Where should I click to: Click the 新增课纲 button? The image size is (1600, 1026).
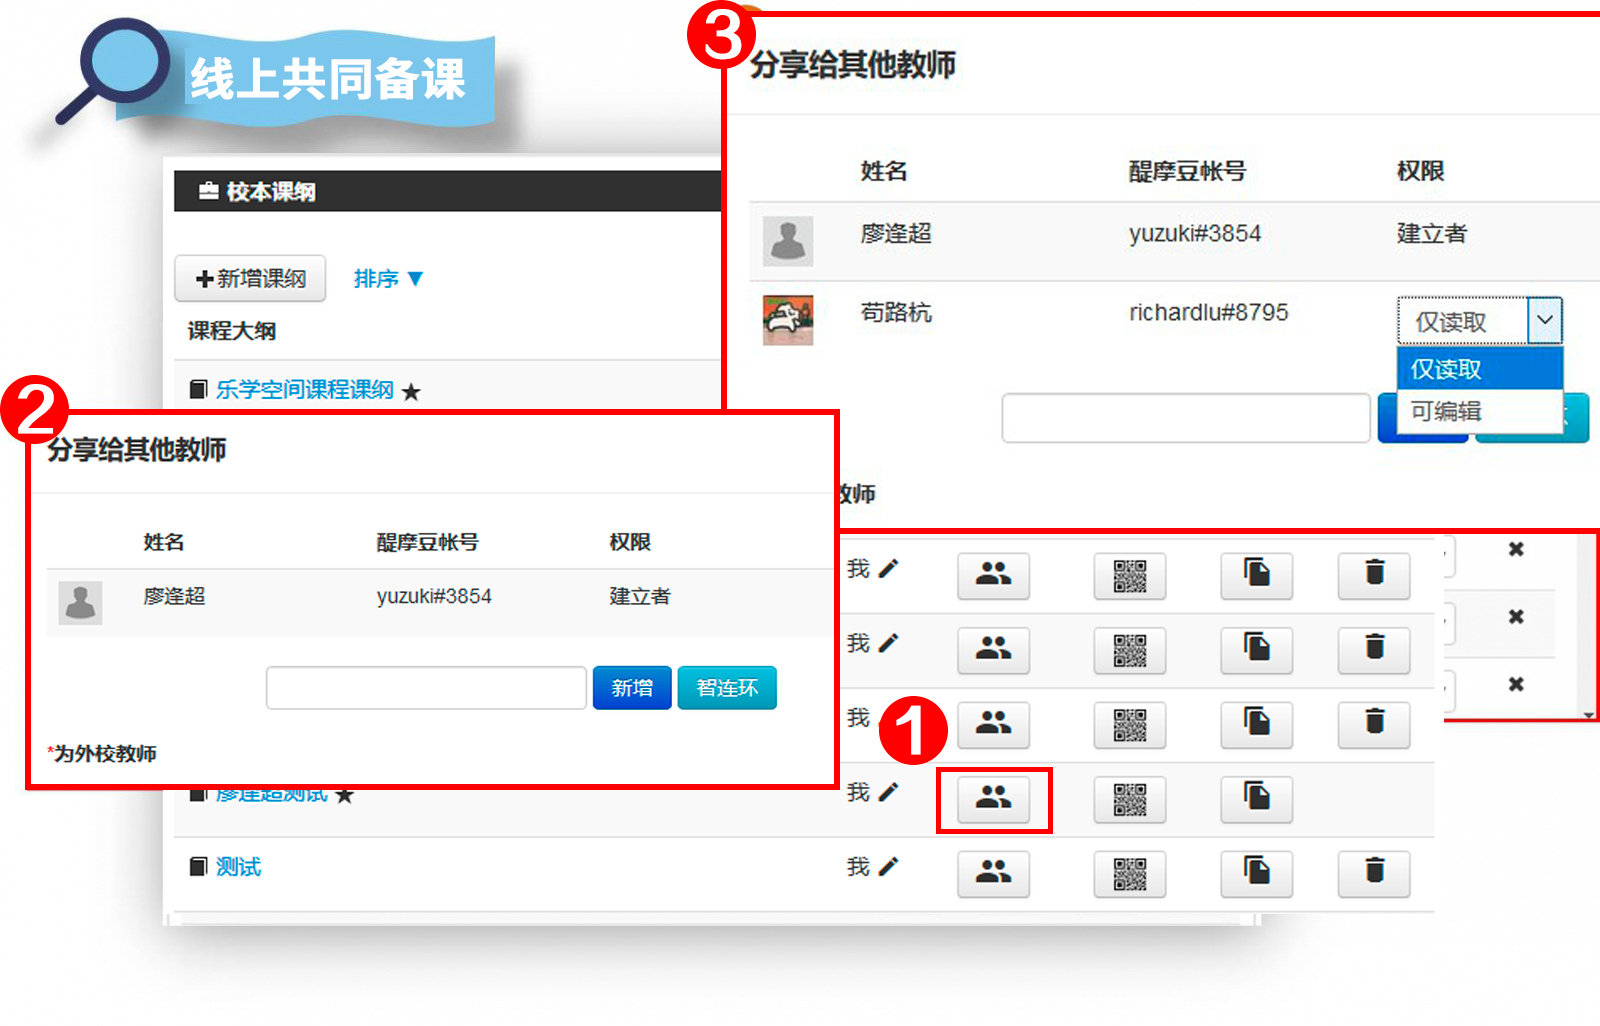click(x=250, y=279)
